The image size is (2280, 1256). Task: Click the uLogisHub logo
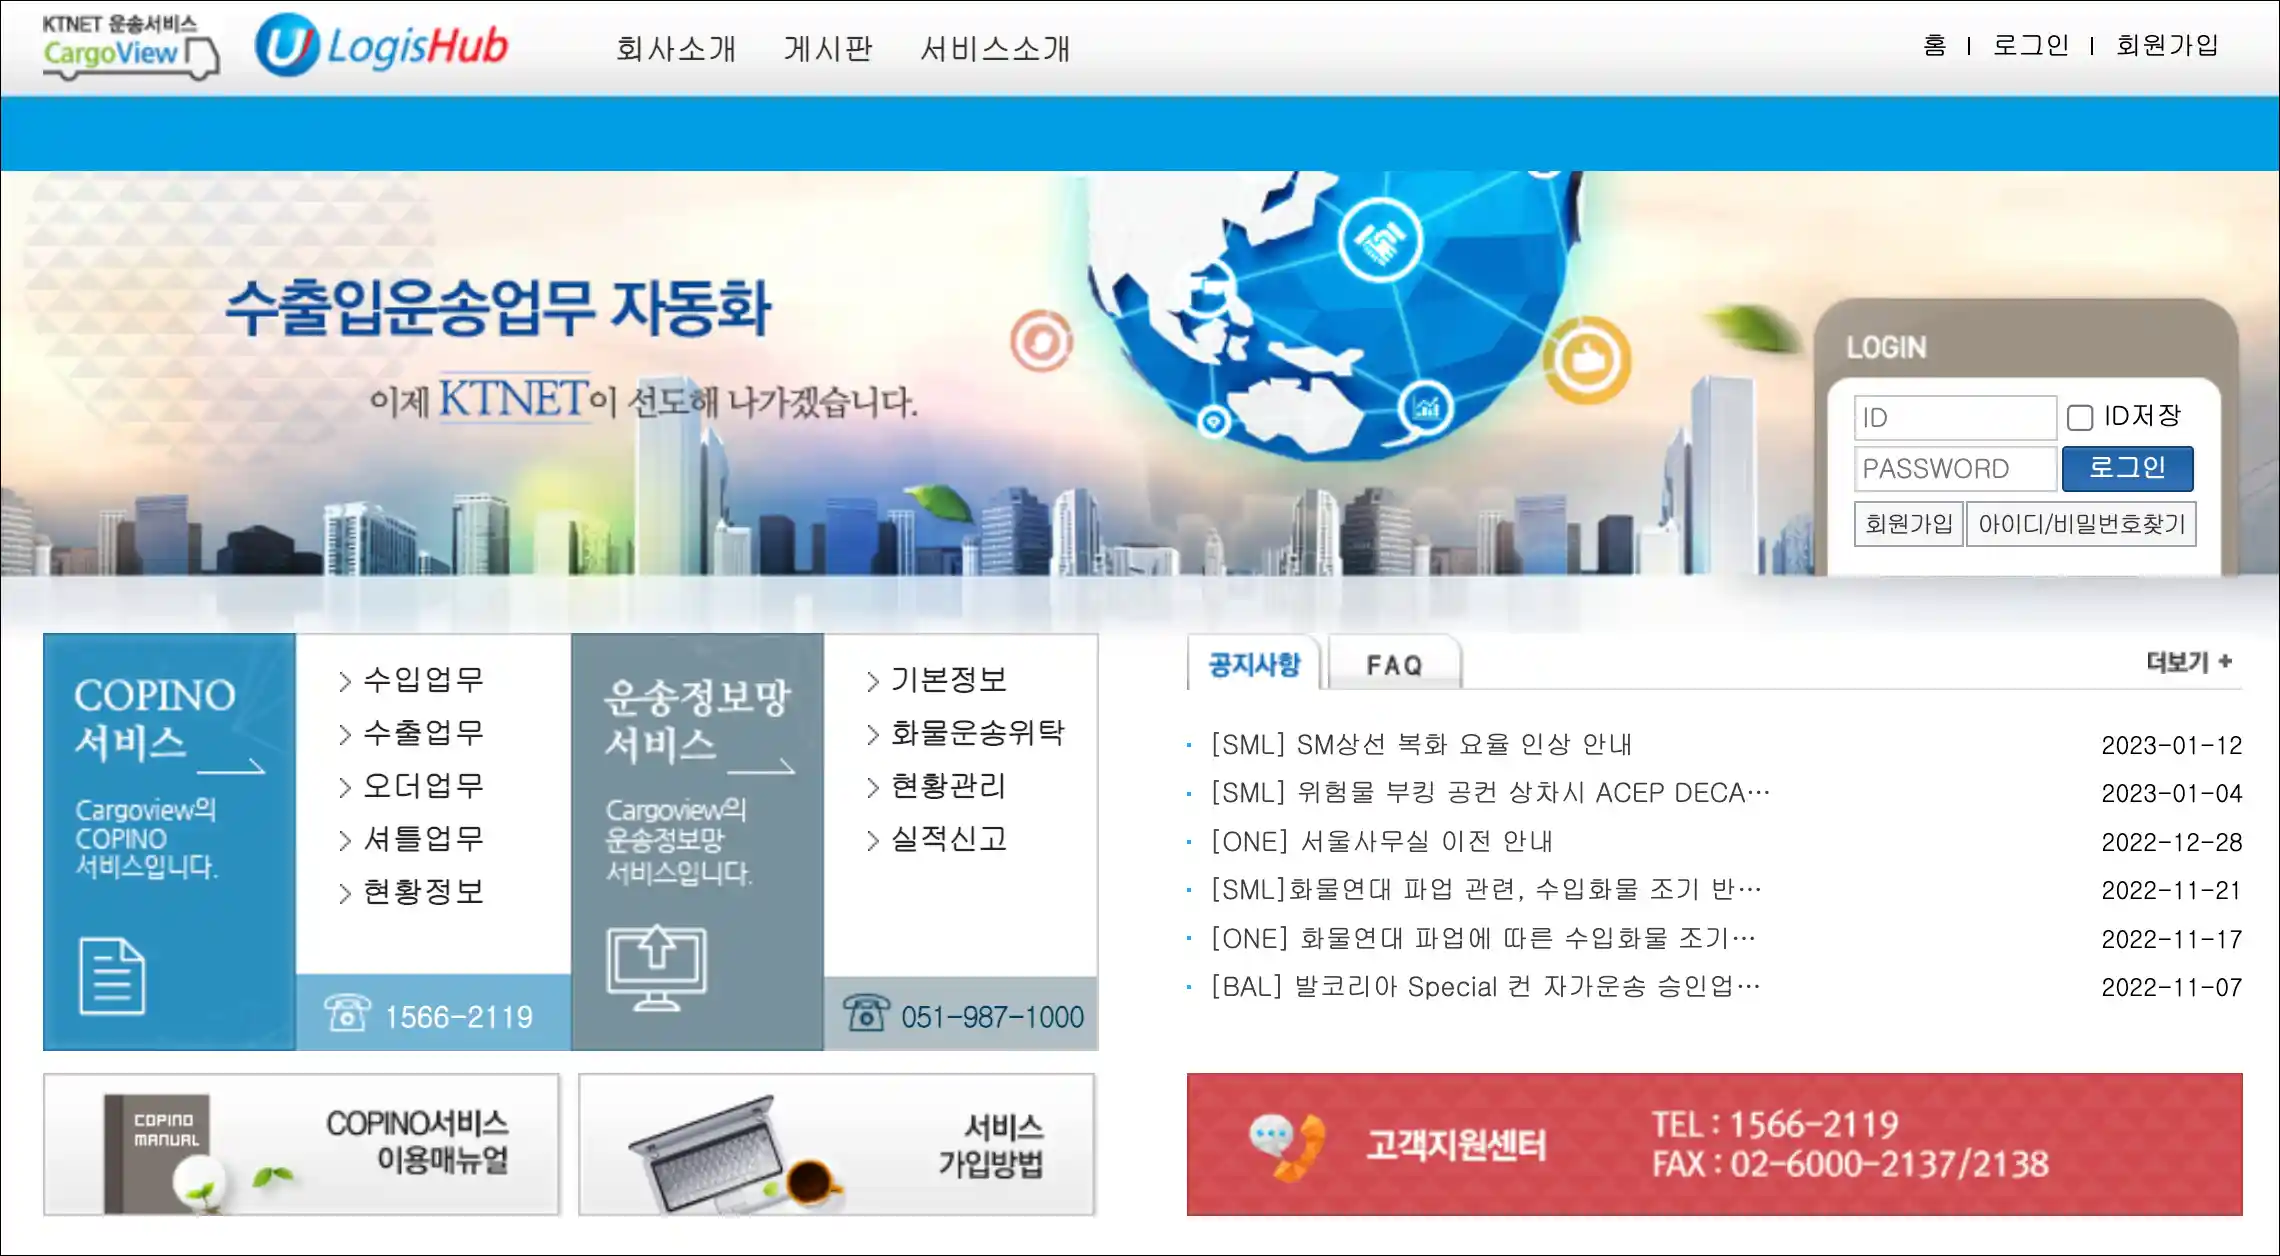pyautogui.click(x=381, y=46)
